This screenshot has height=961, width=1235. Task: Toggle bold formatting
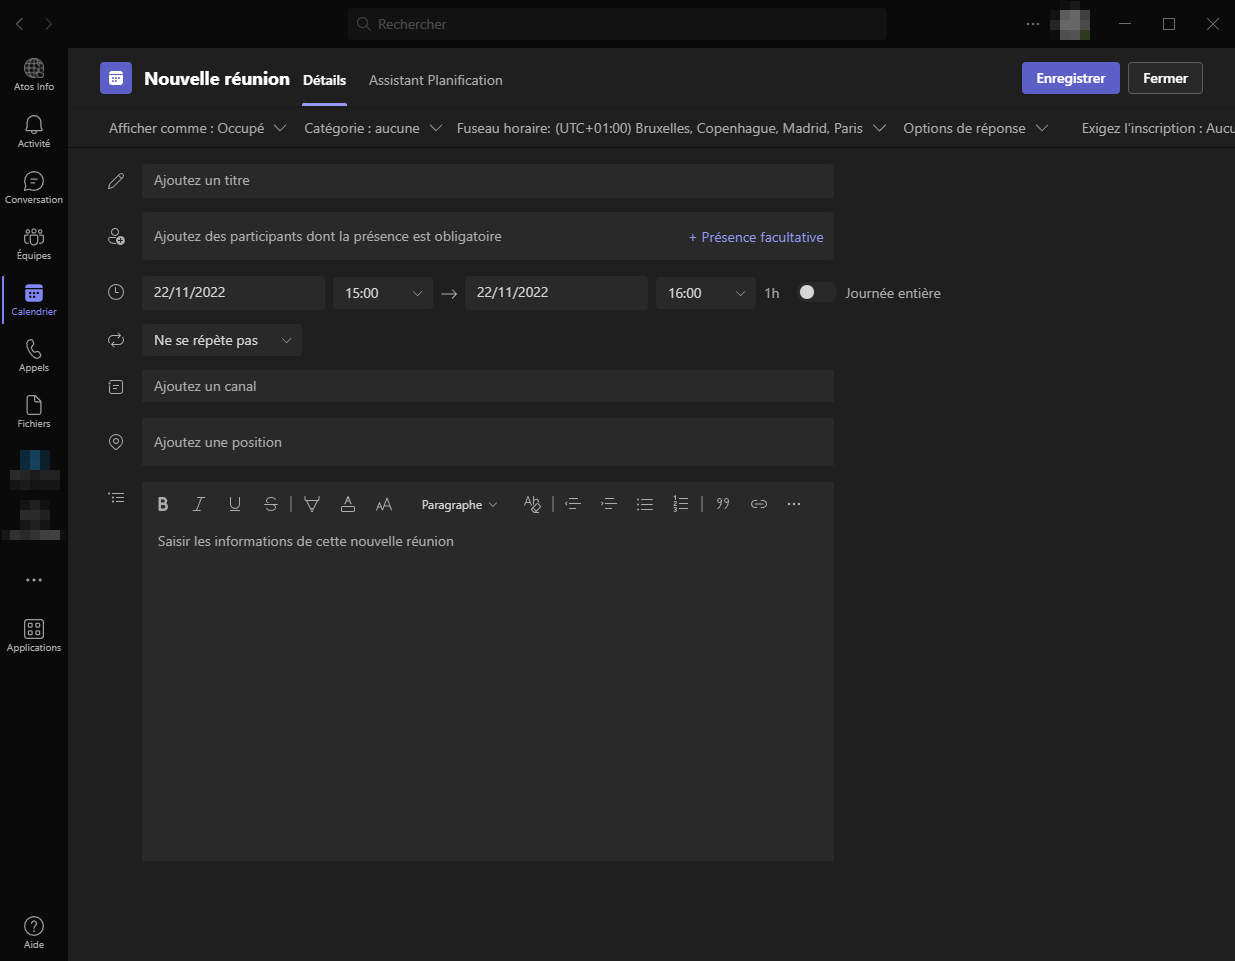pyautogui.click(x=163, y=504)
